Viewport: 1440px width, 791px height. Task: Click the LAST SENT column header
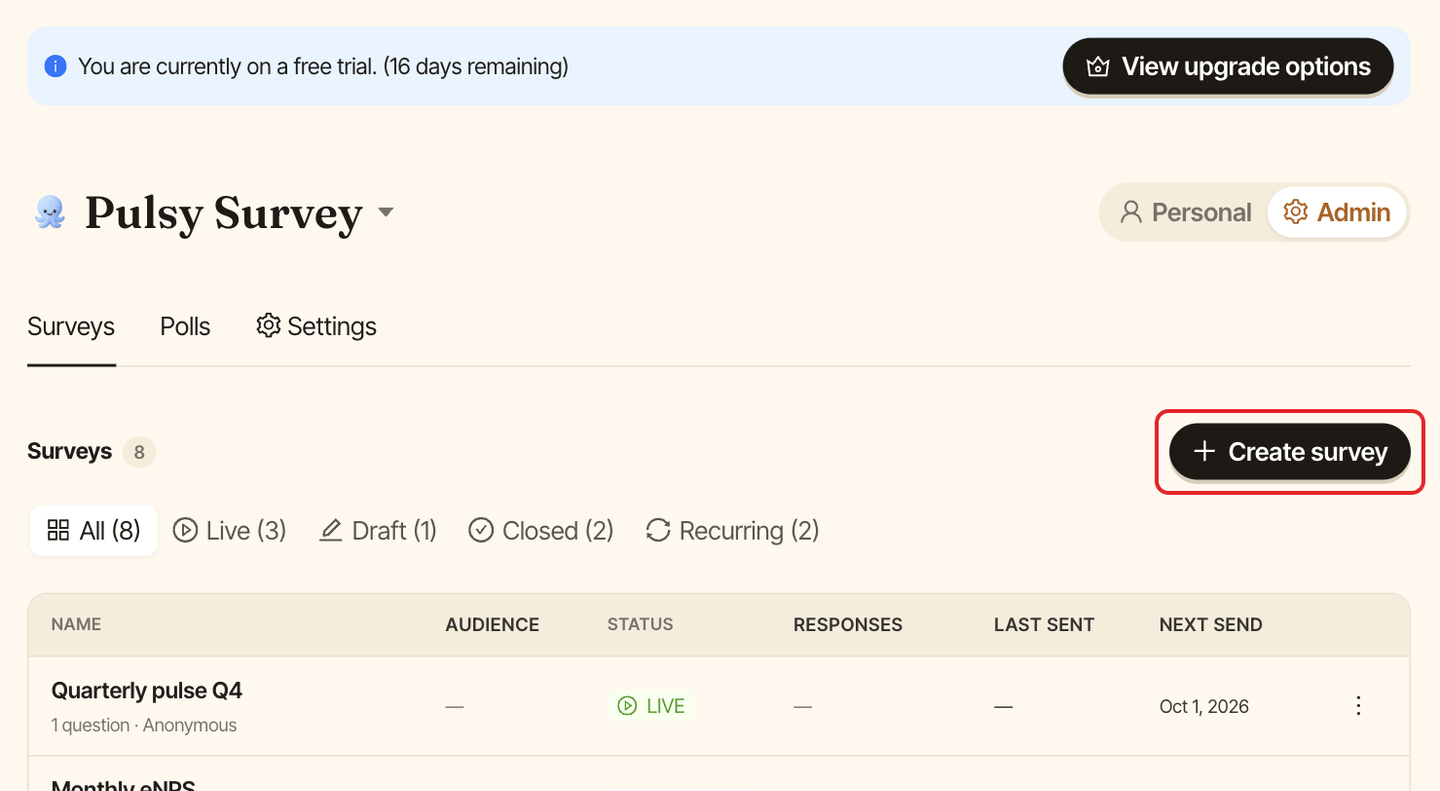click(1044, 625)
